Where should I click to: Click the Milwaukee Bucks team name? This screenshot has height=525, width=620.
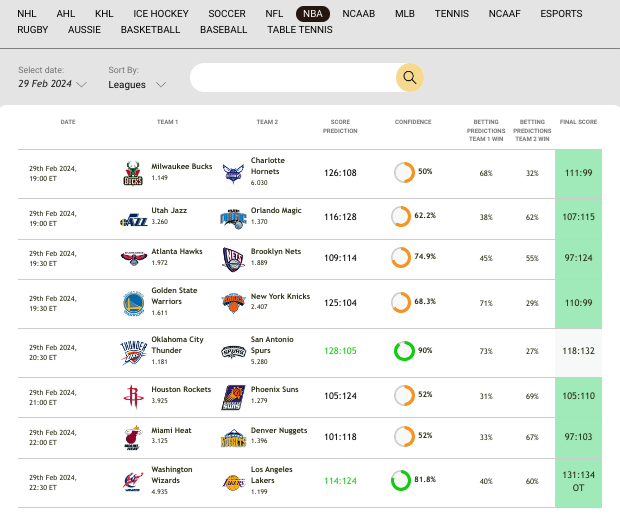[x=182, y=166]
